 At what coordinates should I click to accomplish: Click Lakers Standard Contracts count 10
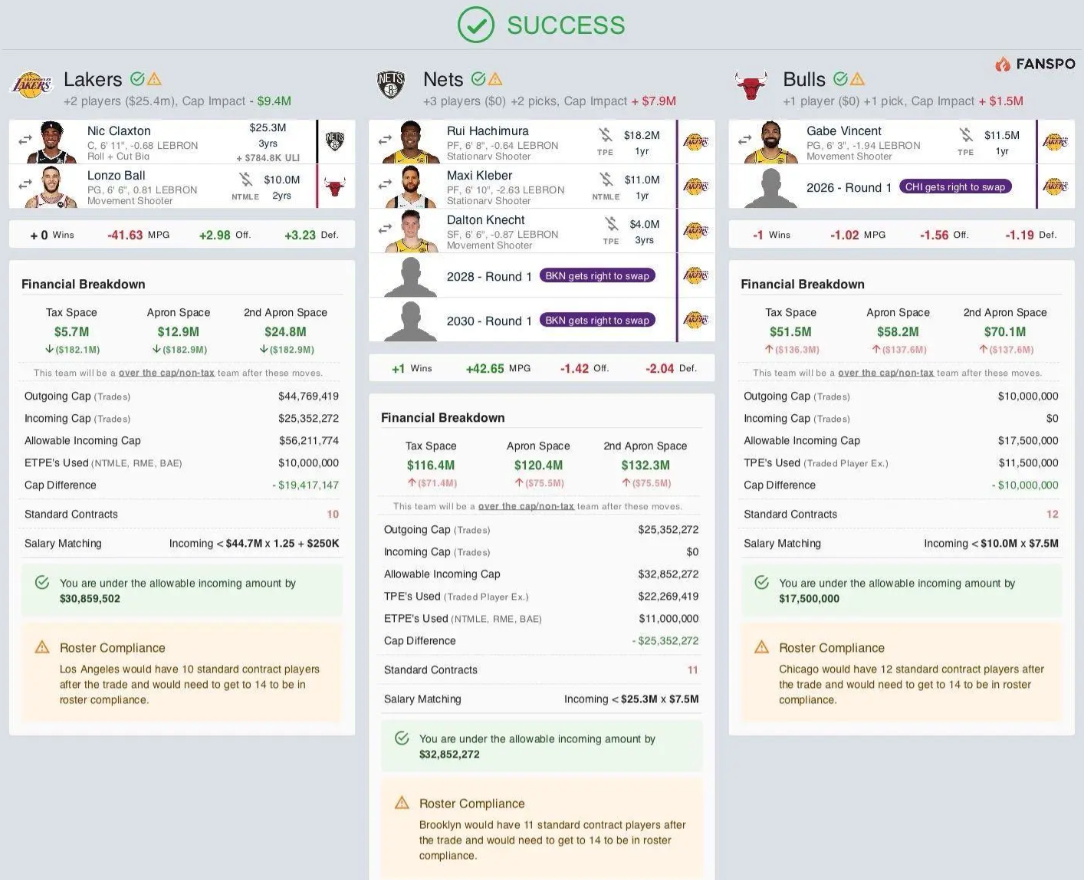(333, 514)
